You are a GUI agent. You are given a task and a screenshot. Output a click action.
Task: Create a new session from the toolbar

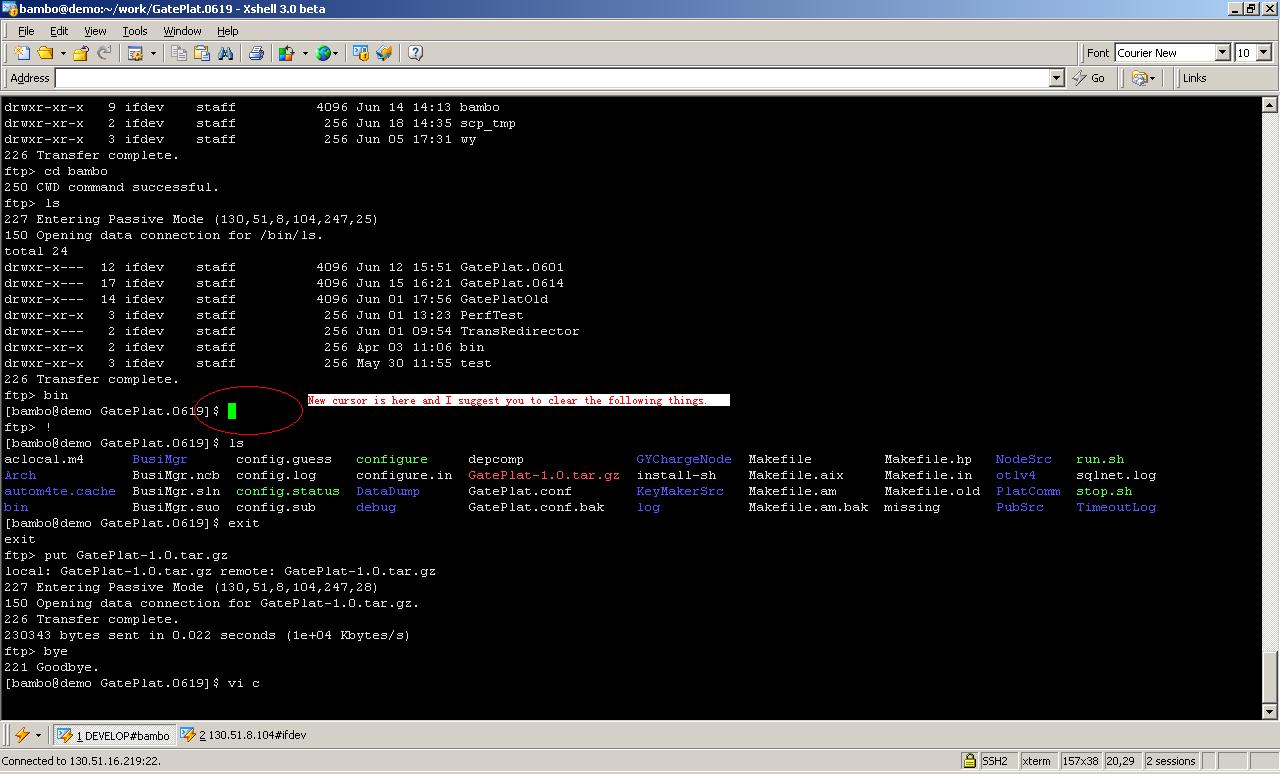(22, 52)
